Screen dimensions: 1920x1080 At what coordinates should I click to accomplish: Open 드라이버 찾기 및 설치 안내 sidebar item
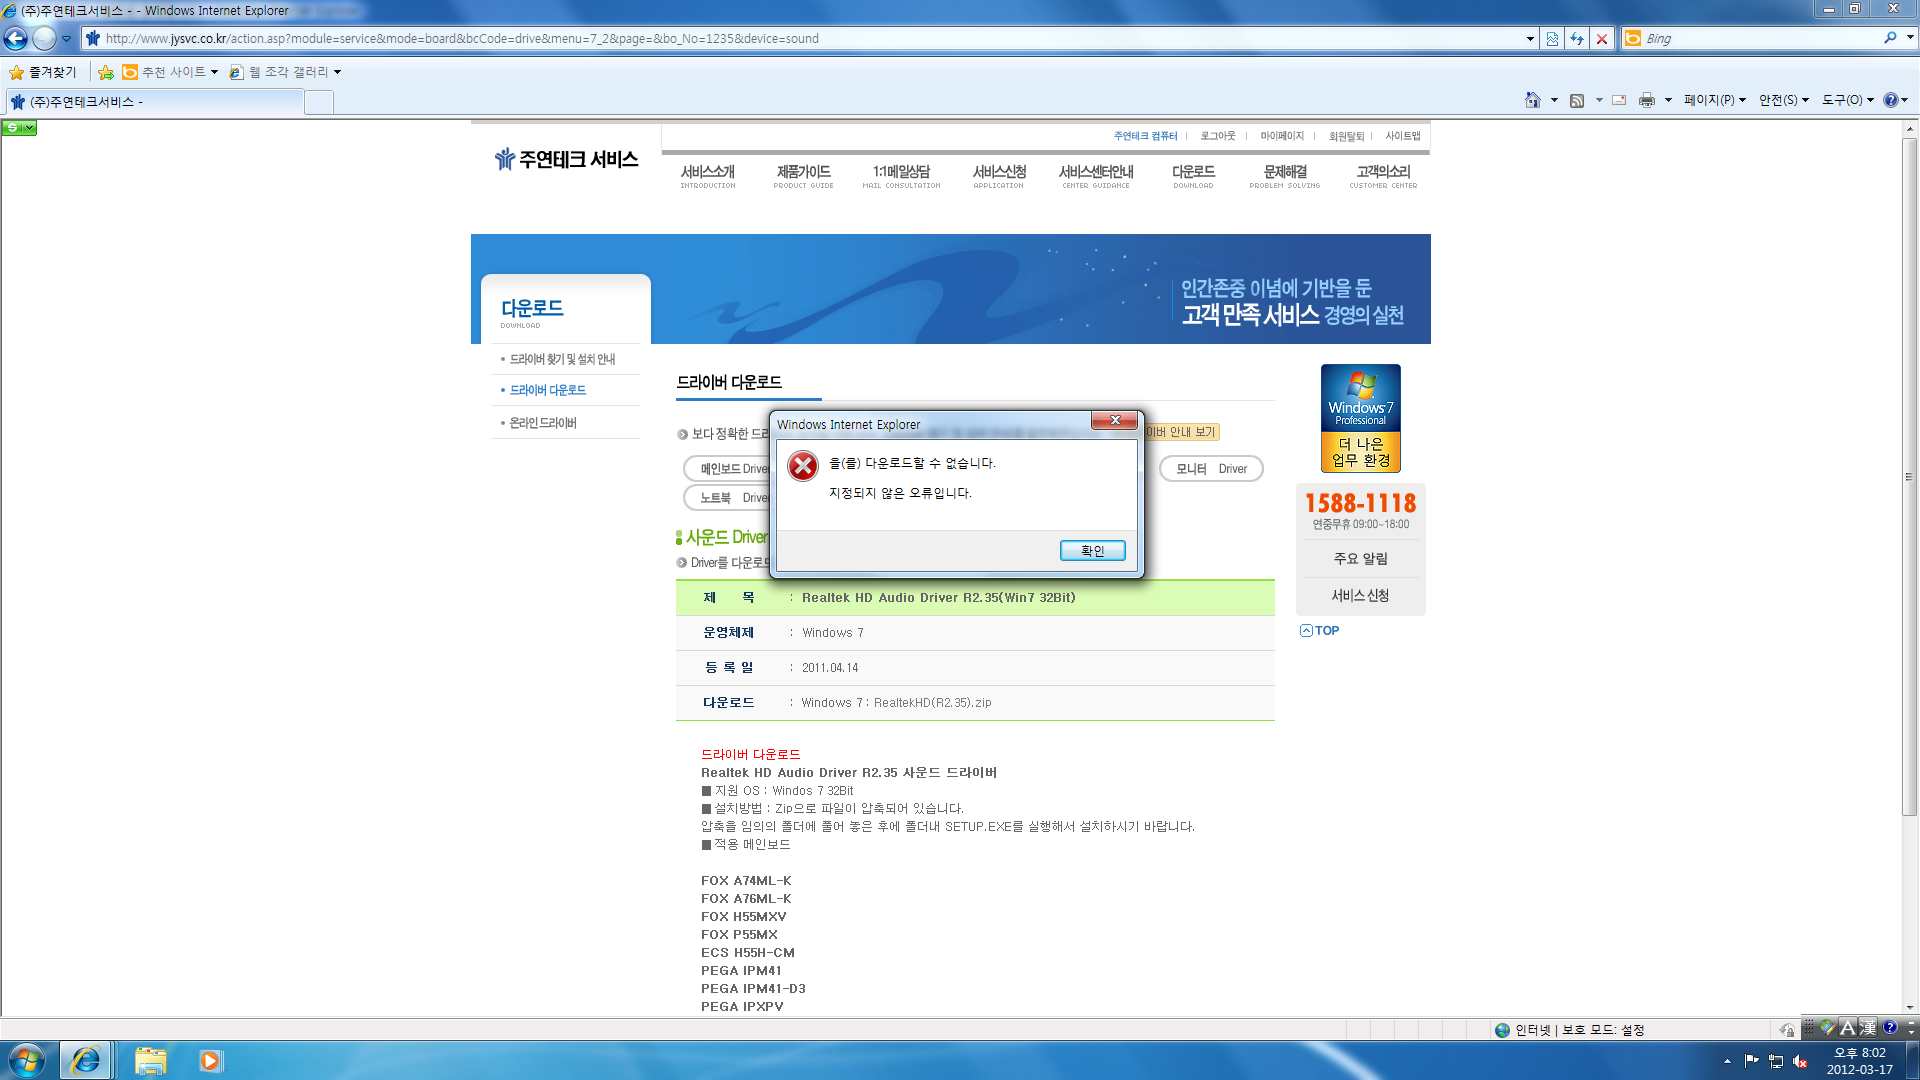562,359
